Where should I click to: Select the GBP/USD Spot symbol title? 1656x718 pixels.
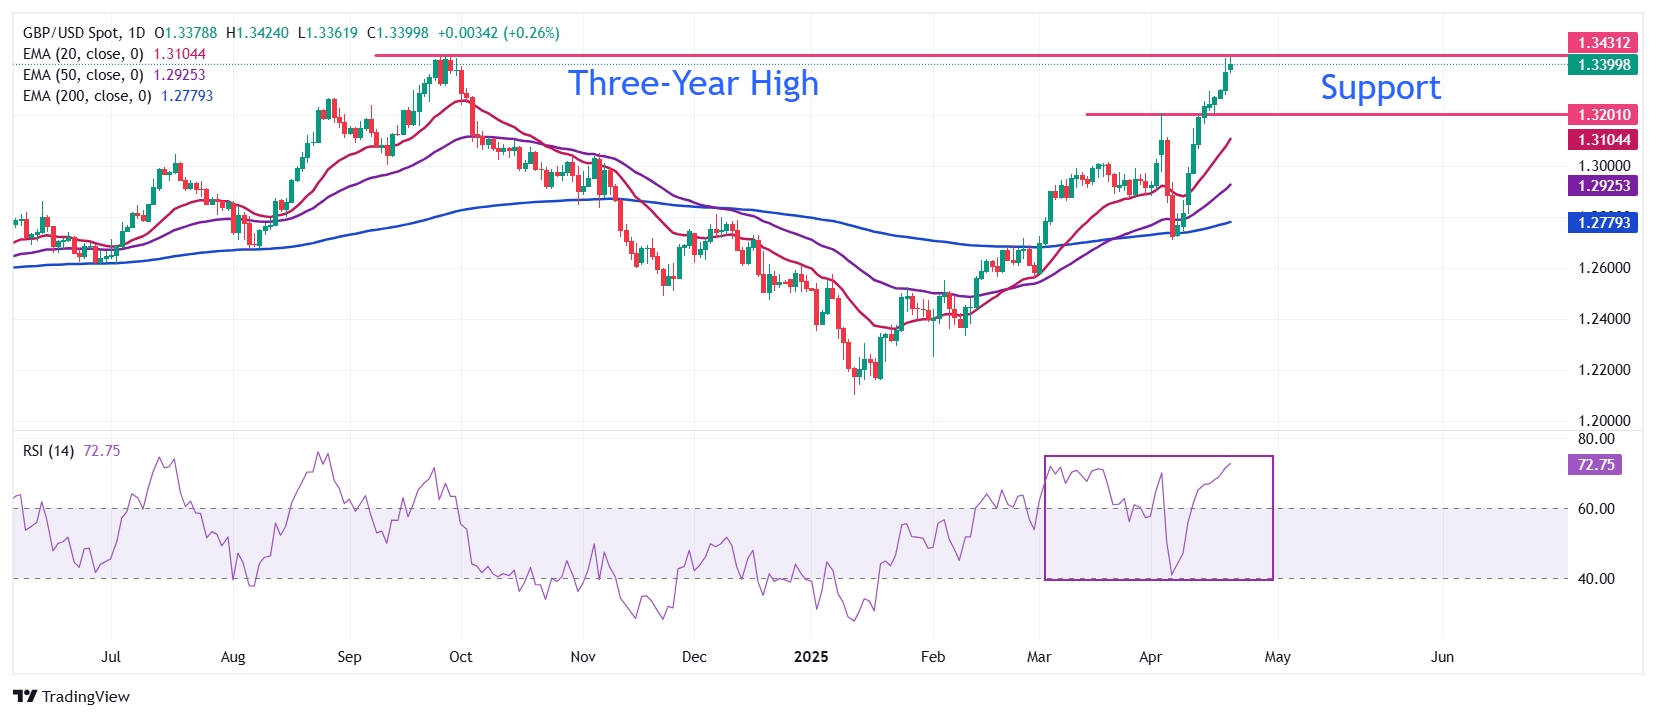pyautogui.click(x=84, y=33)
